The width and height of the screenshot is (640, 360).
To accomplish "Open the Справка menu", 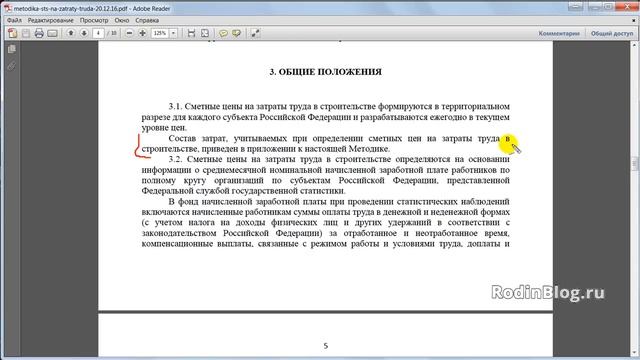I will 147,20.
